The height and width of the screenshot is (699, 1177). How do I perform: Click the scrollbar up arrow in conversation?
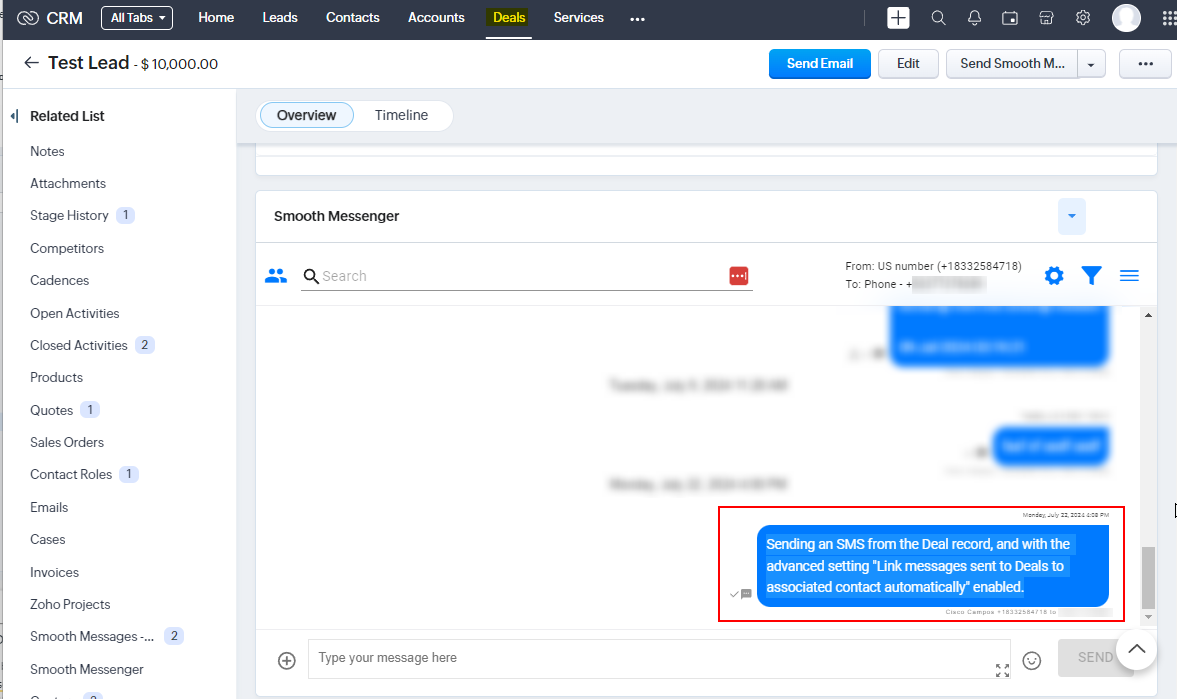point(1148,315)
